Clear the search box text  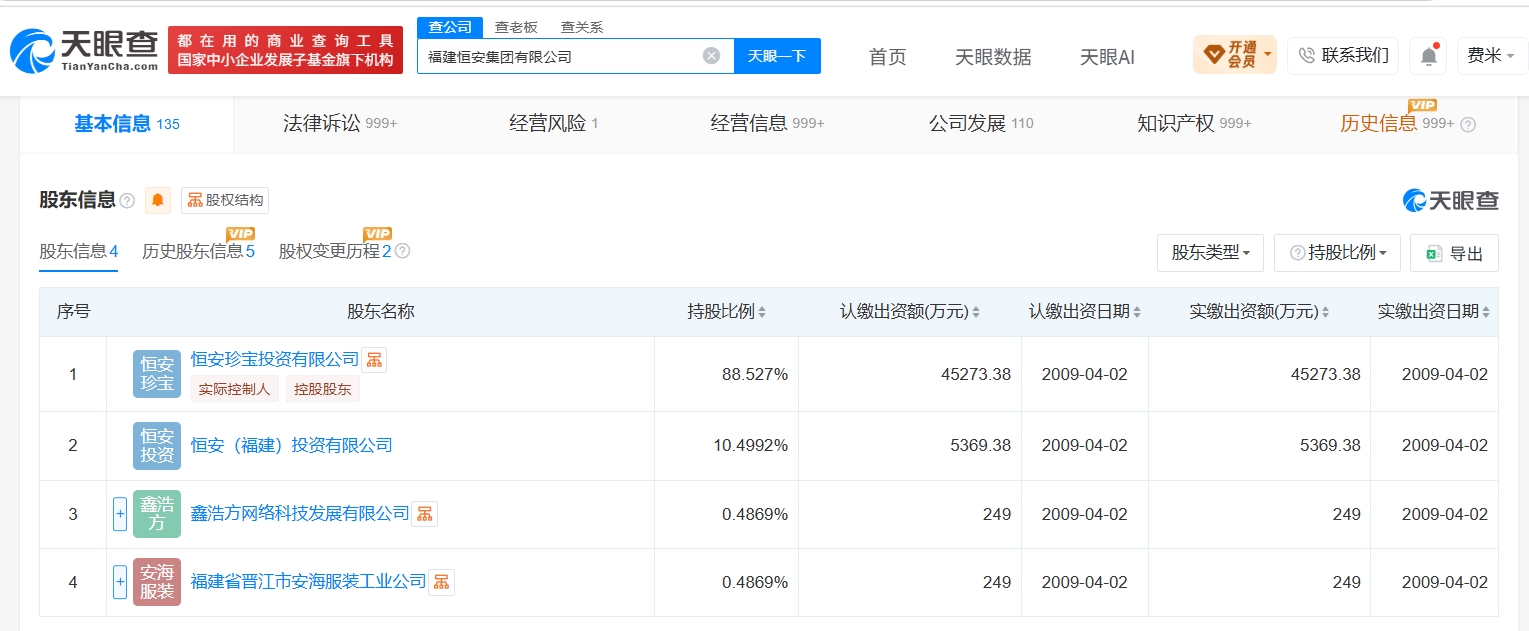(x=711, y=56)
